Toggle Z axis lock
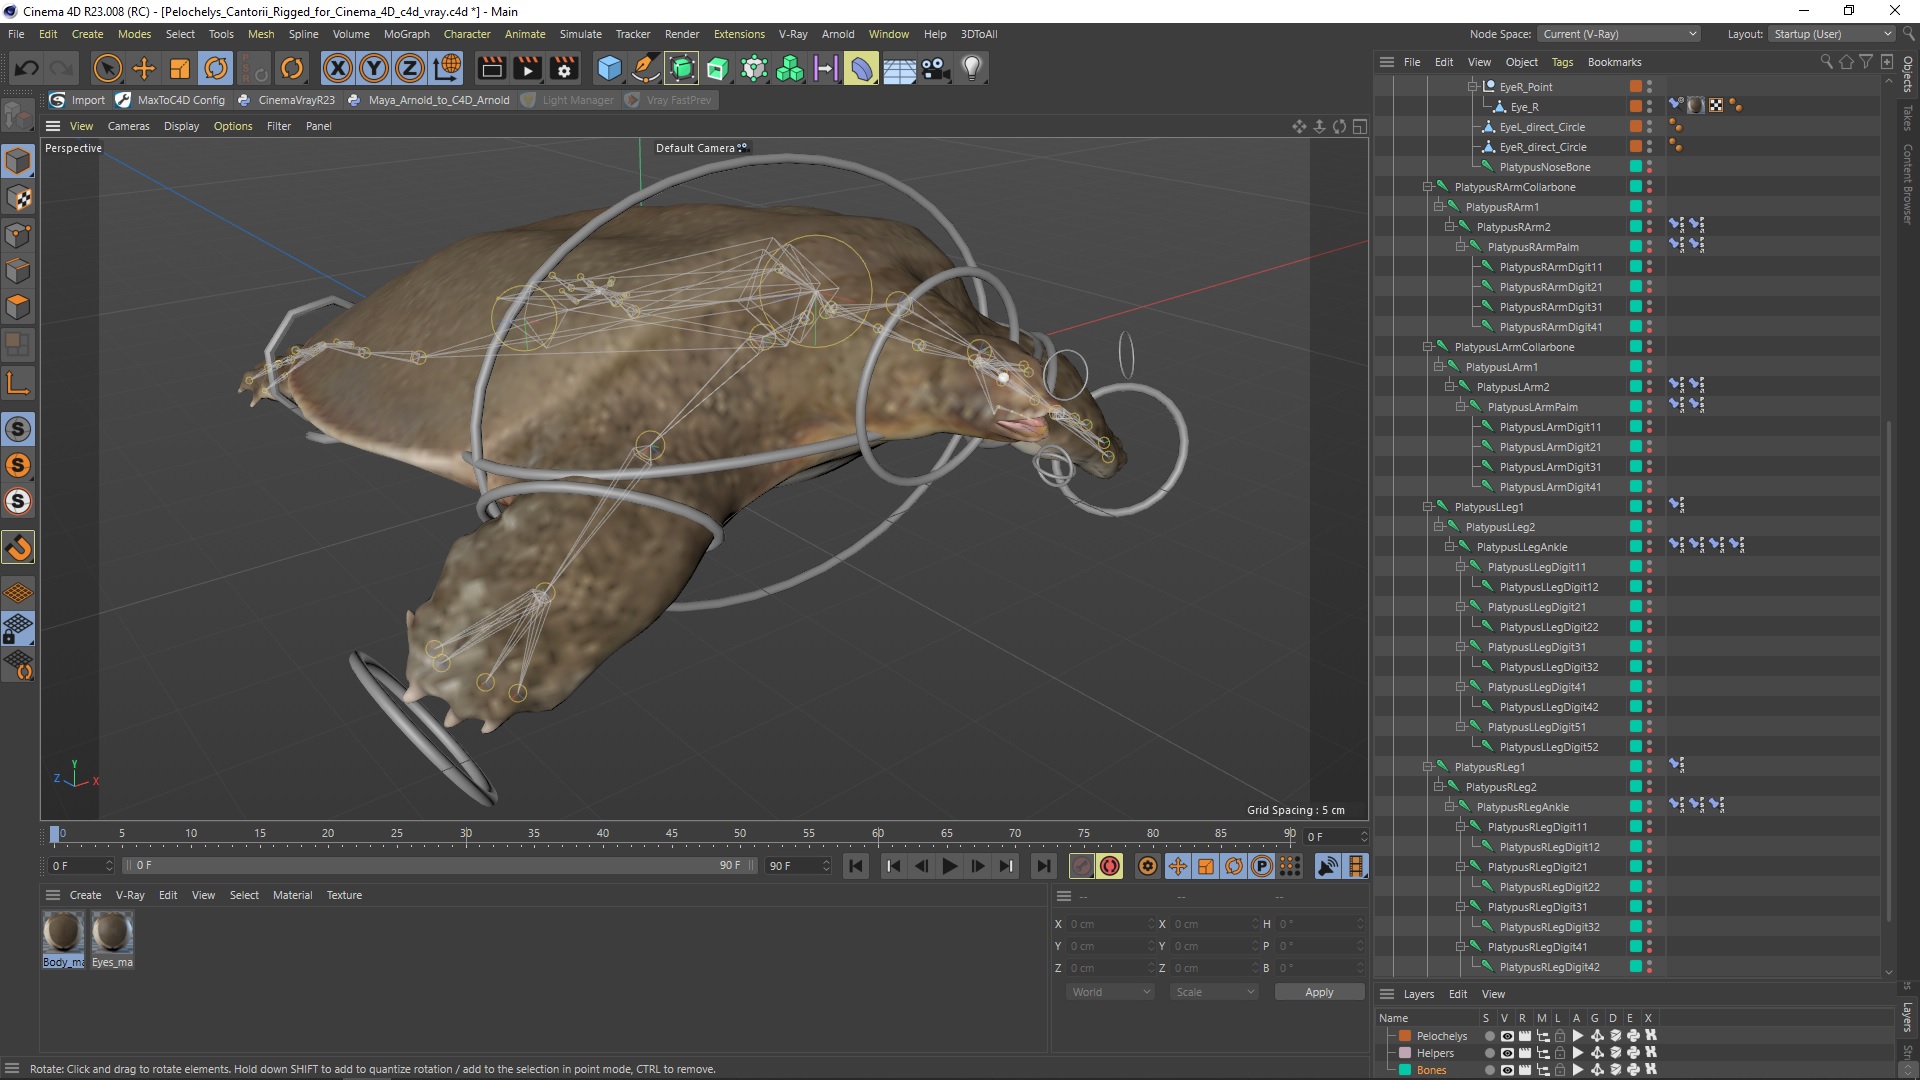 click(x=410, y=68)
